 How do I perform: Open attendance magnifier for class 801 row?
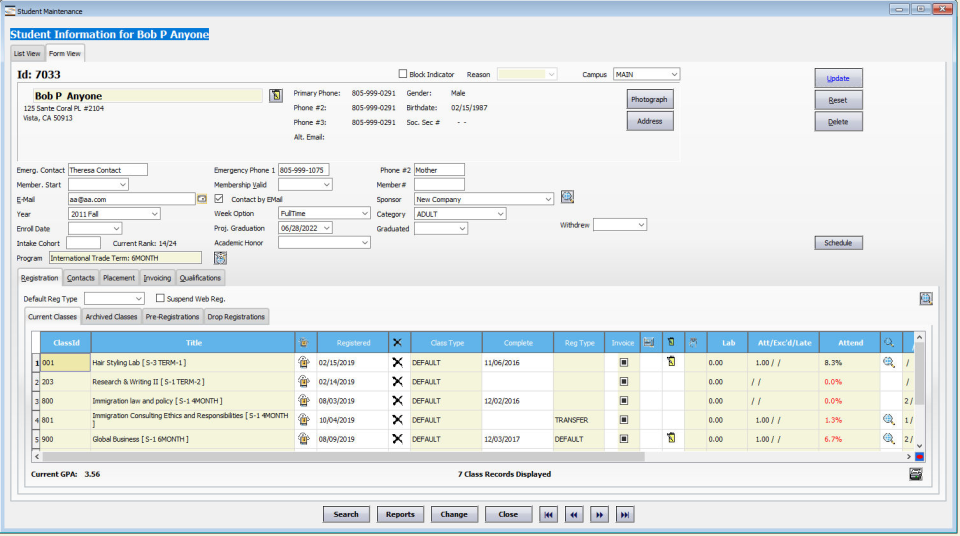pyautogui.click(x=888, y=420)
